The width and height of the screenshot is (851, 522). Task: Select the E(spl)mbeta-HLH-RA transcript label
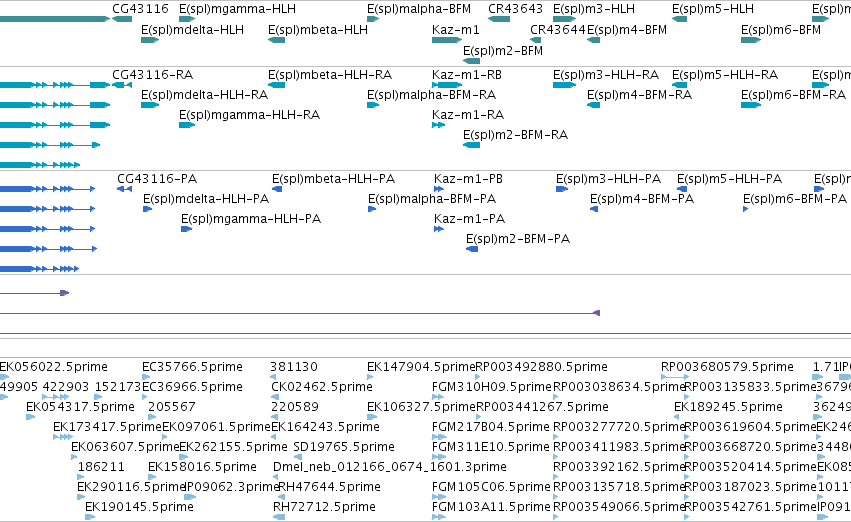(x=330, y=75)
